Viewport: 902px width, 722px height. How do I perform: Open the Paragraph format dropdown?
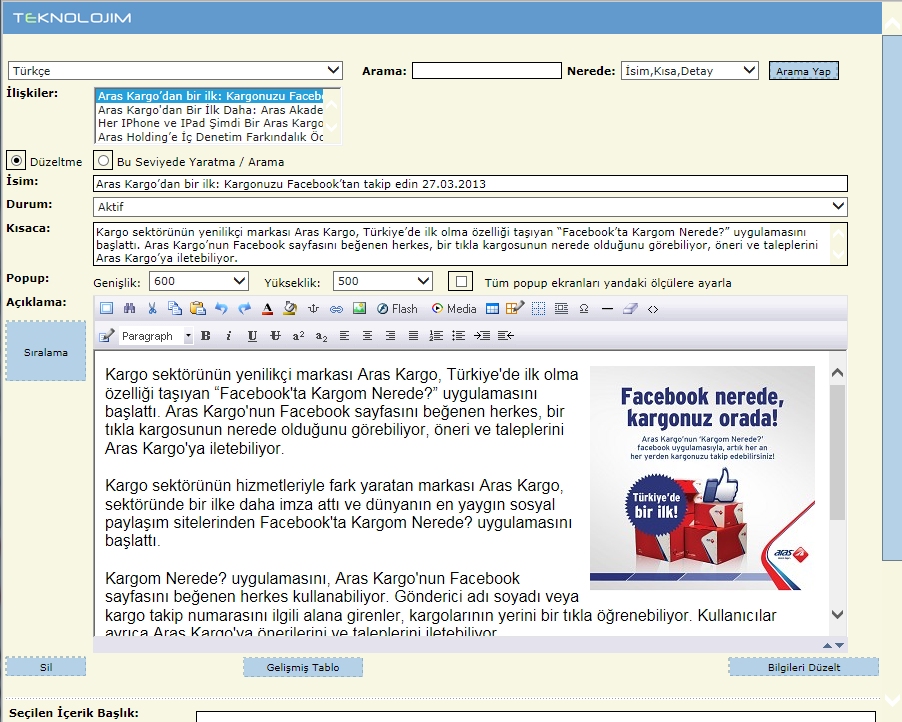coord(156,336)
